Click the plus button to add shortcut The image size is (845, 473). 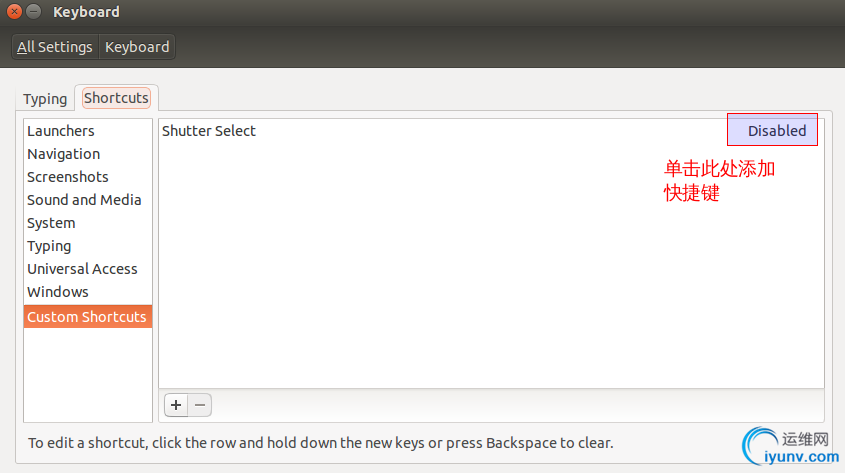(176, 405)
